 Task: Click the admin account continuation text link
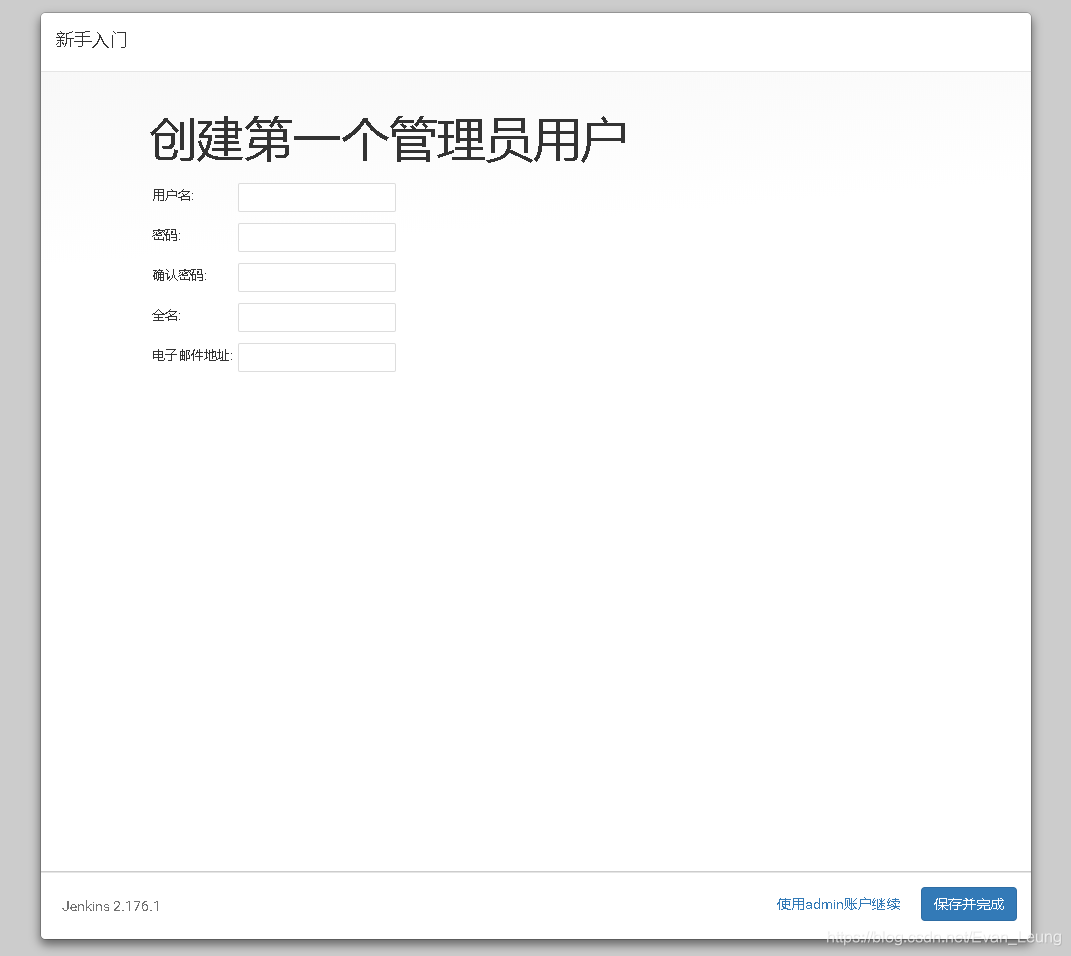(838, 903)
